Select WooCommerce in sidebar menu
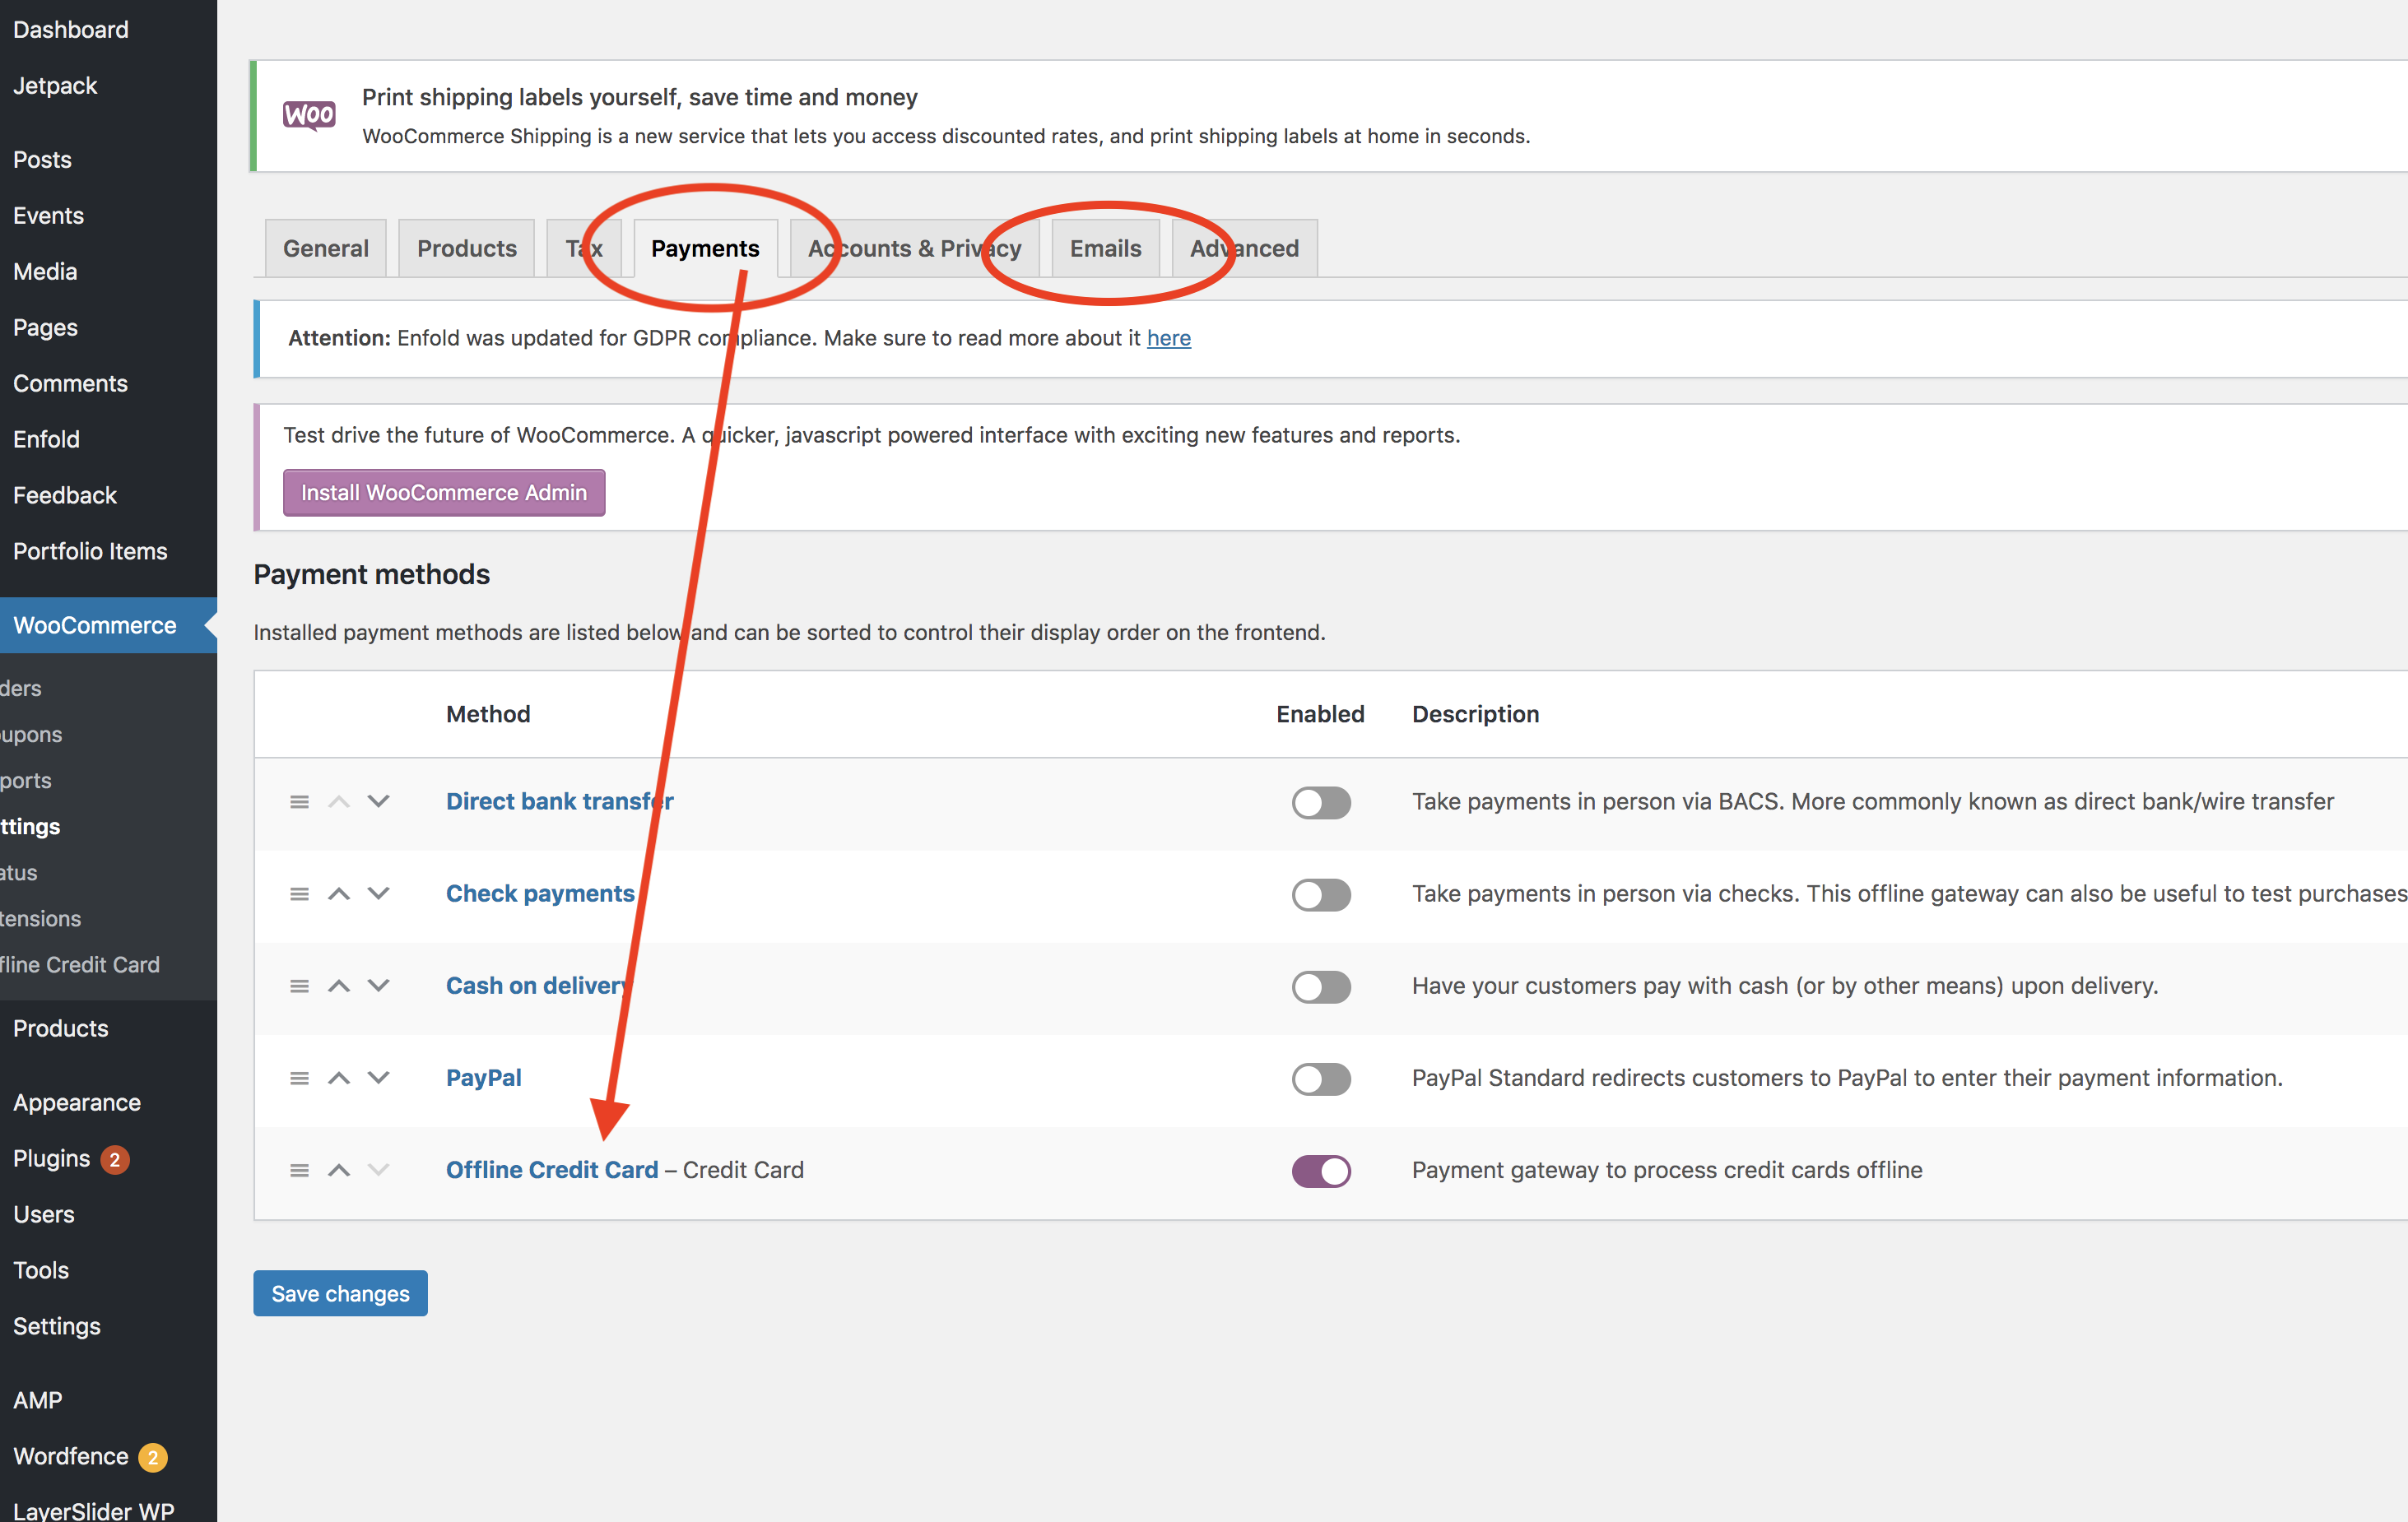 click(108, 625)
